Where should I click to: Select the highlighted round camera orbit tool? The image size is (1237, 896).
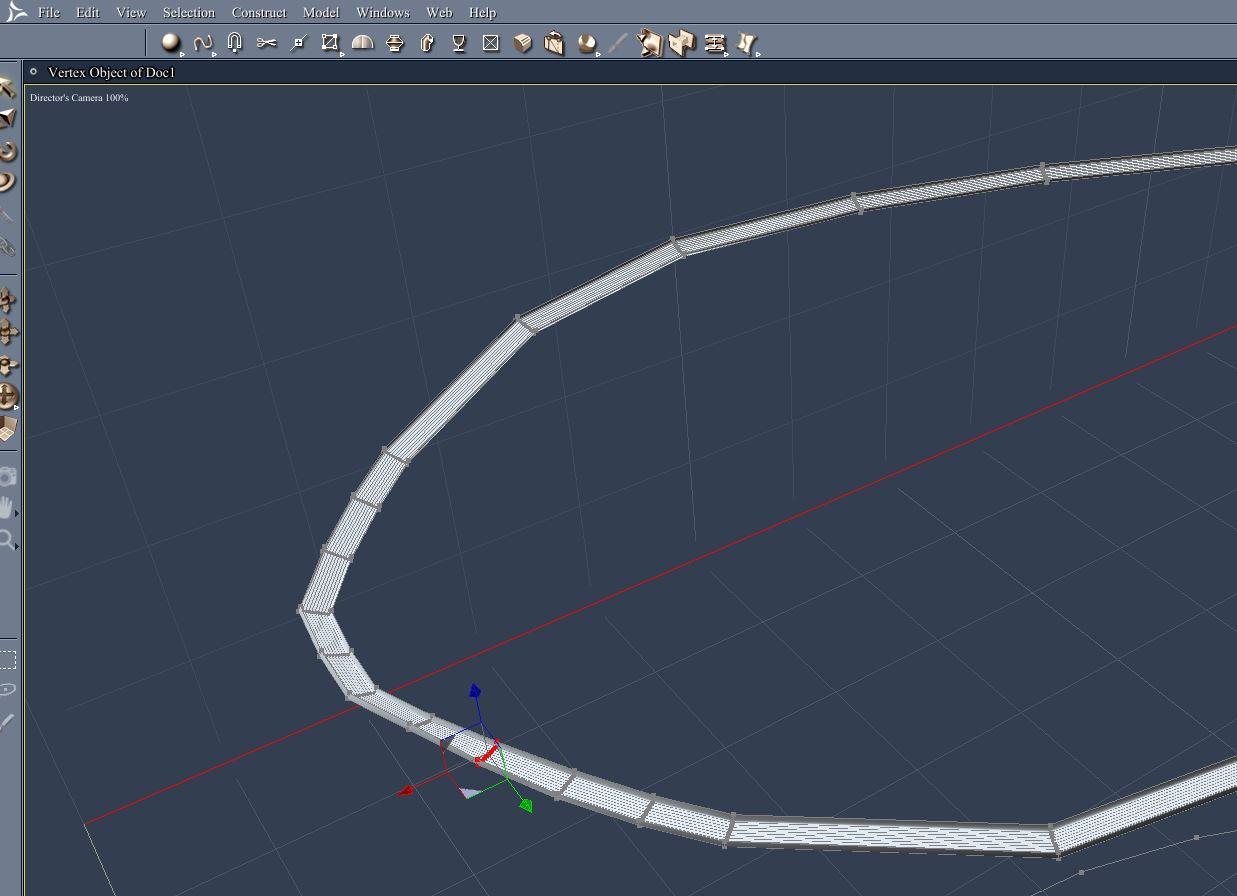[x=9, y=397]
